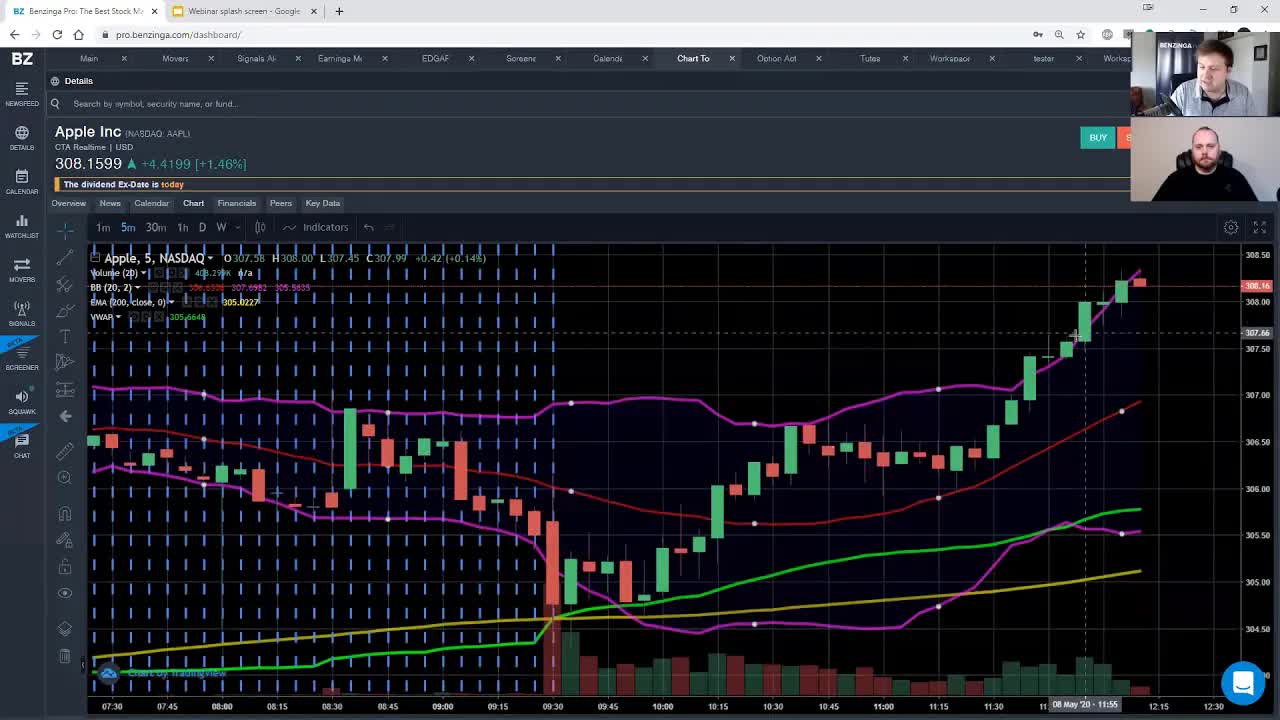This screenshot has width=1280, height=720.
Task: Open the Option Act workspace tab
Action: (x=777, y=58)
